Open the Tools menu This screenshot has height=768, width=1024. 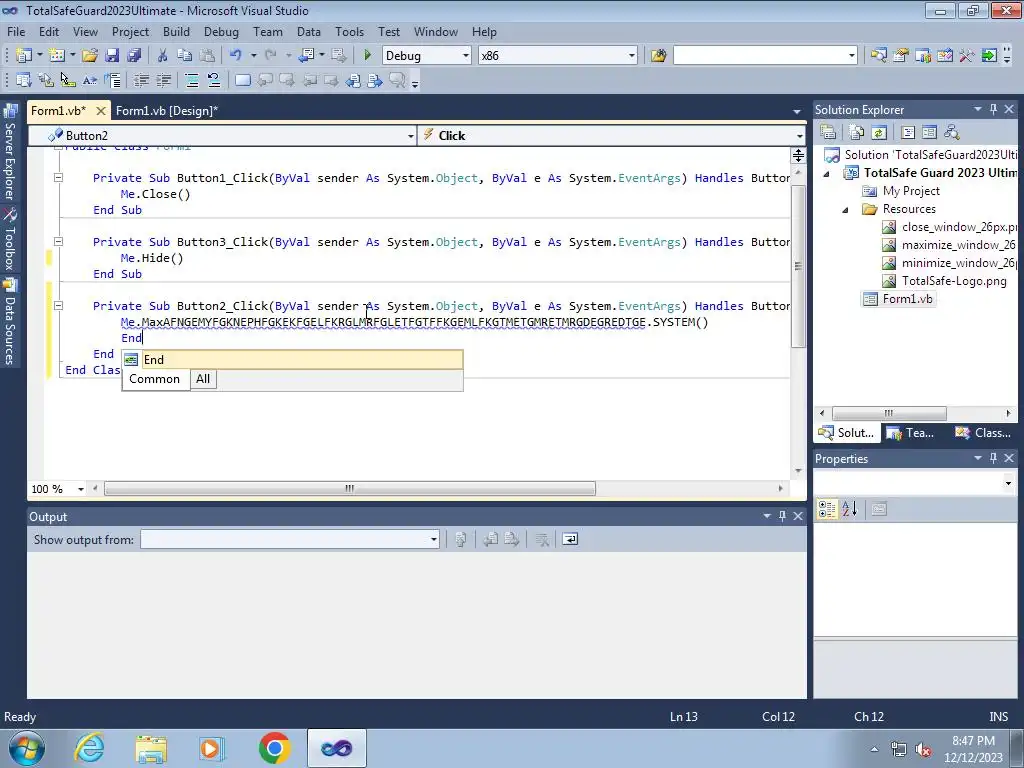(x=349, y=32)
